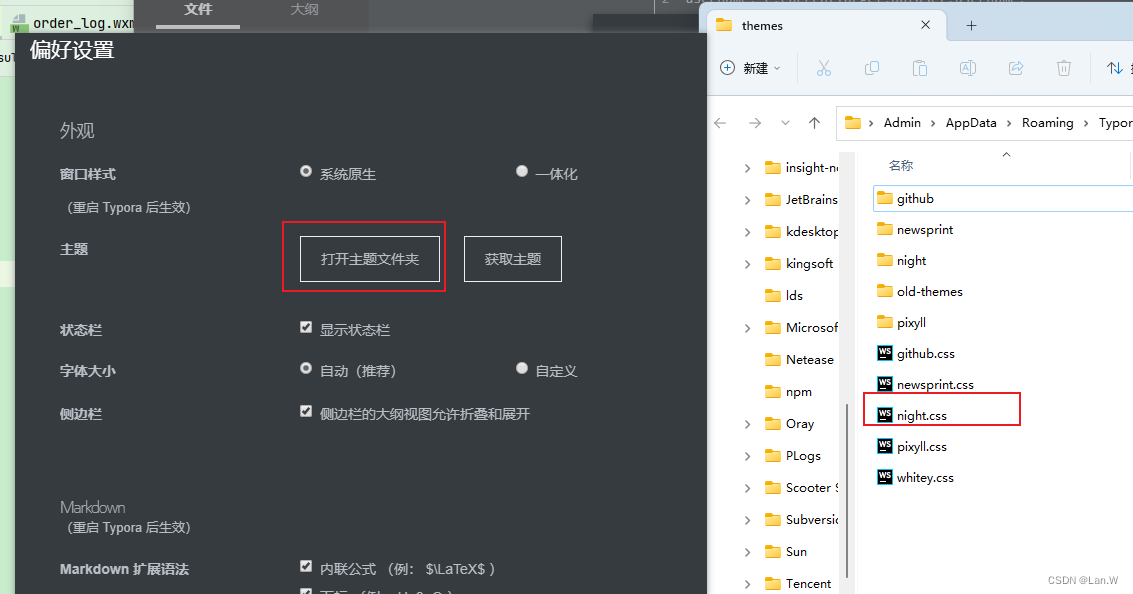1133x594 pixels.
Task: Switch to 大纲 tab in sidebar
Action: point(304,9)
